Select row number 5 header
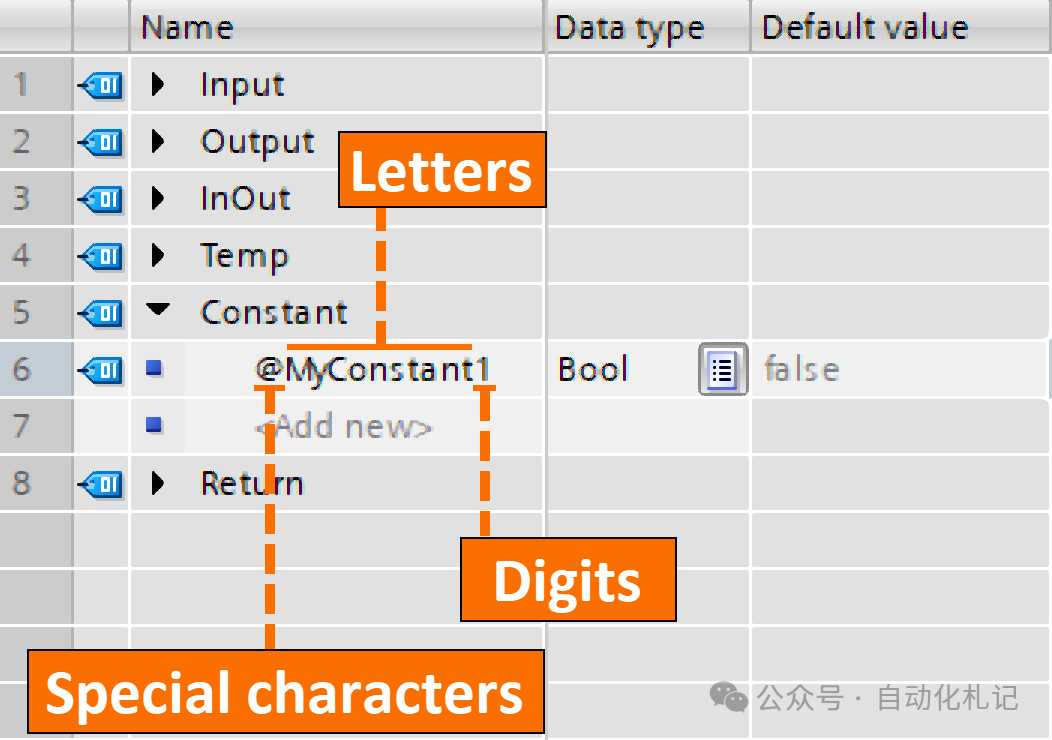 click(x=36, y=312)
